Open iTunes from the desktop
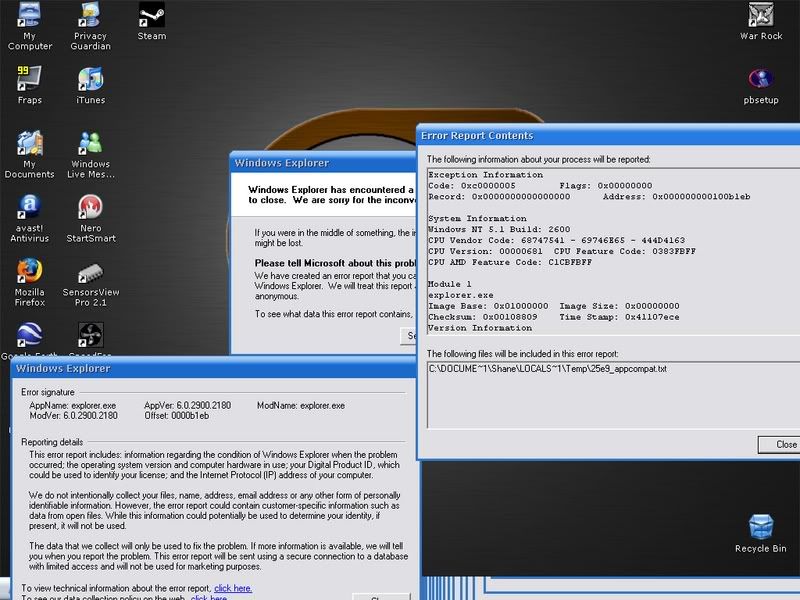 point(90,80)
